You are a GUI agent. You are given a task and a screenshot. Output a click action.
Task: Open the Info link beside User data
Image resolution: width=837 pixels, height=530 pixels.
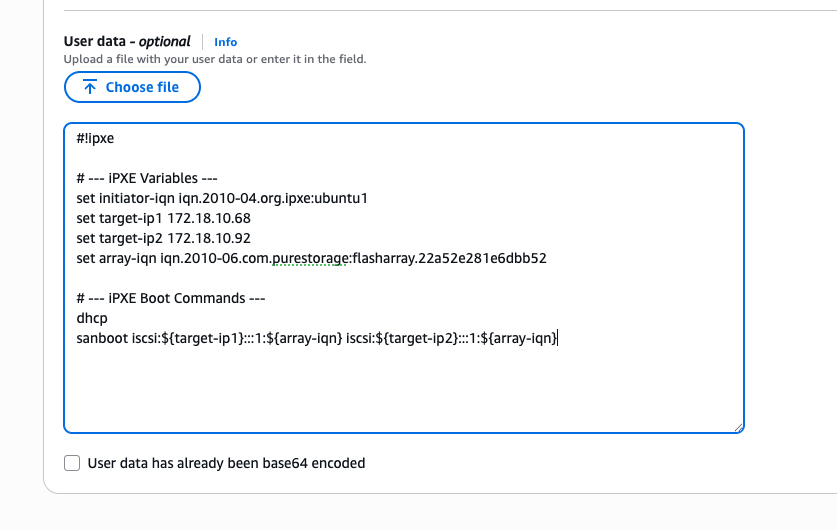[x=226, y=42]
